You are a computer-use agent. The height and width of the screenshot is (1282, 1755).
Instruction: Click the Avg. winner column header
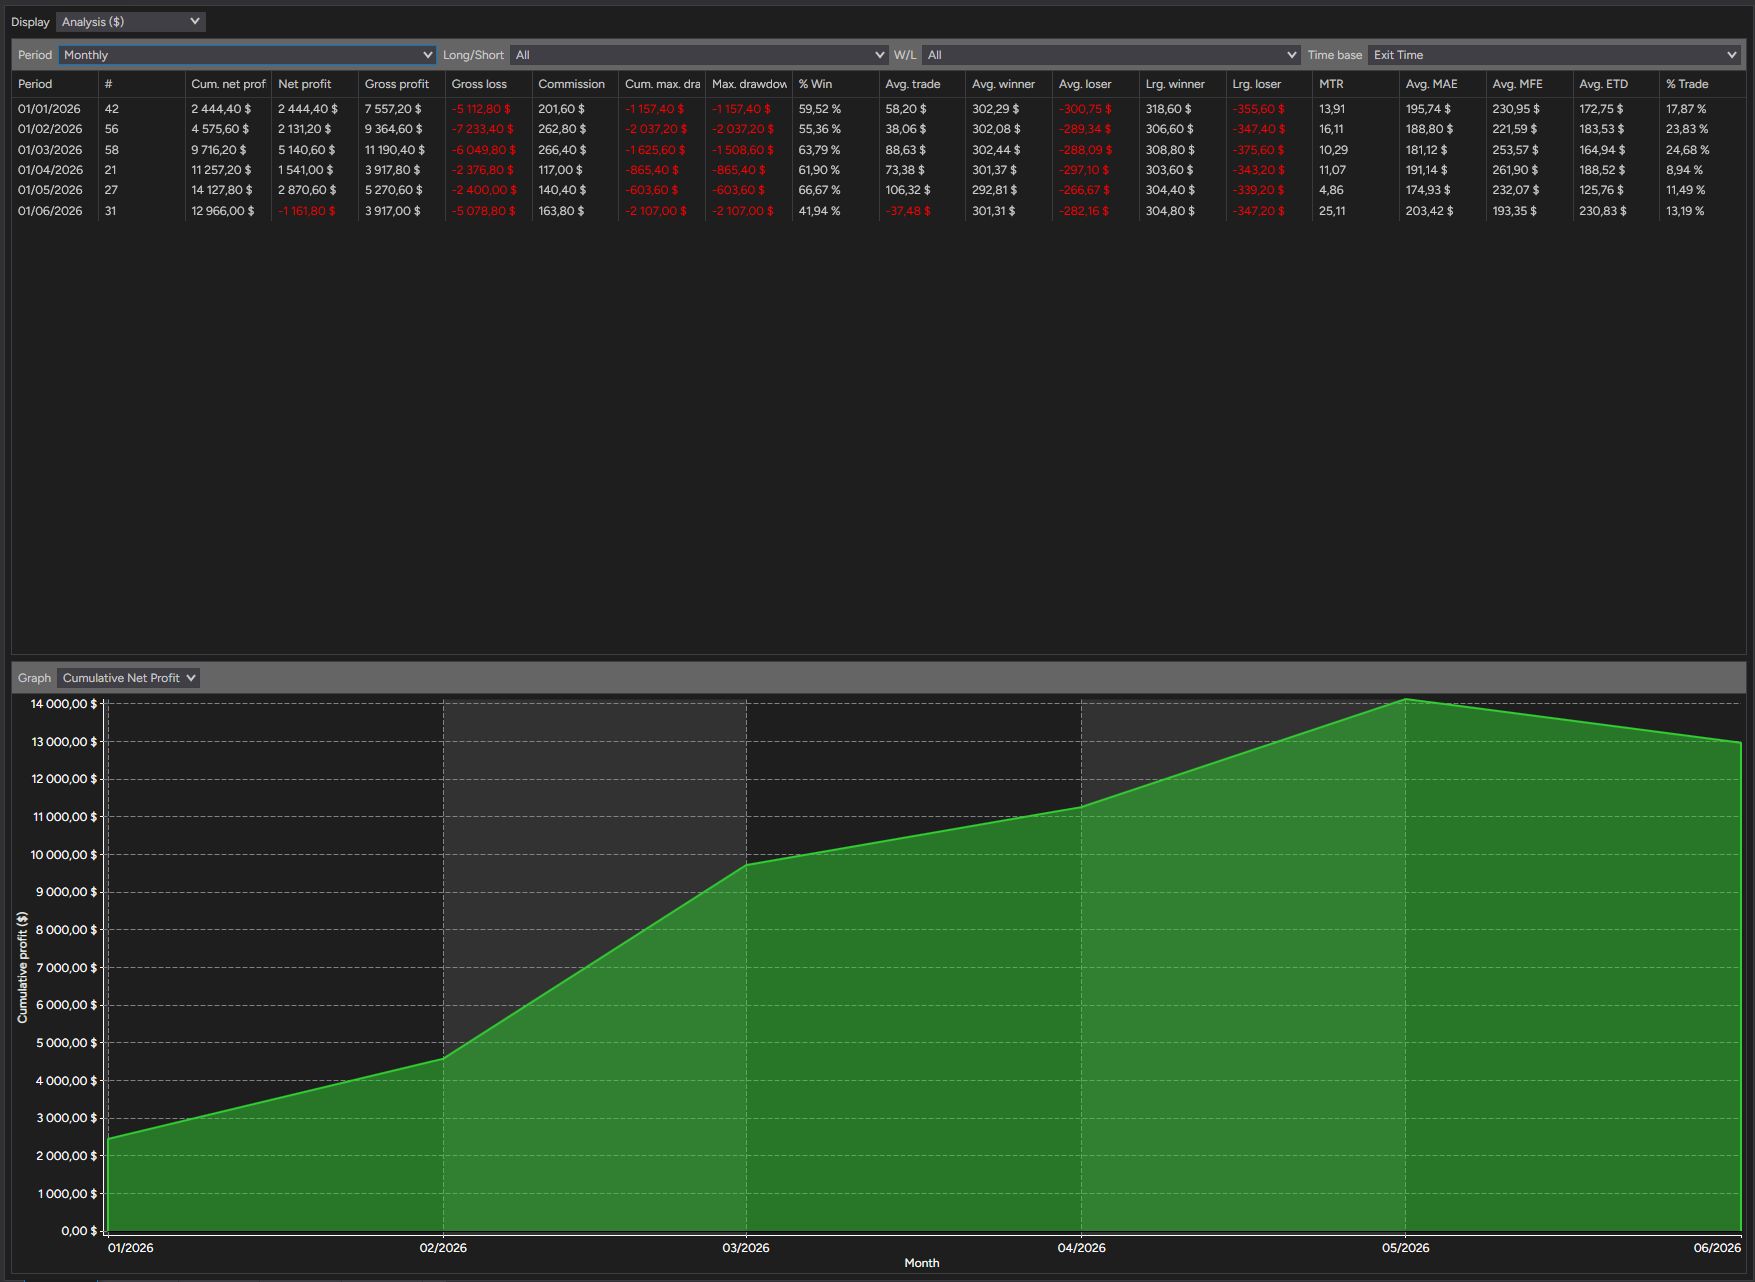1009,84
